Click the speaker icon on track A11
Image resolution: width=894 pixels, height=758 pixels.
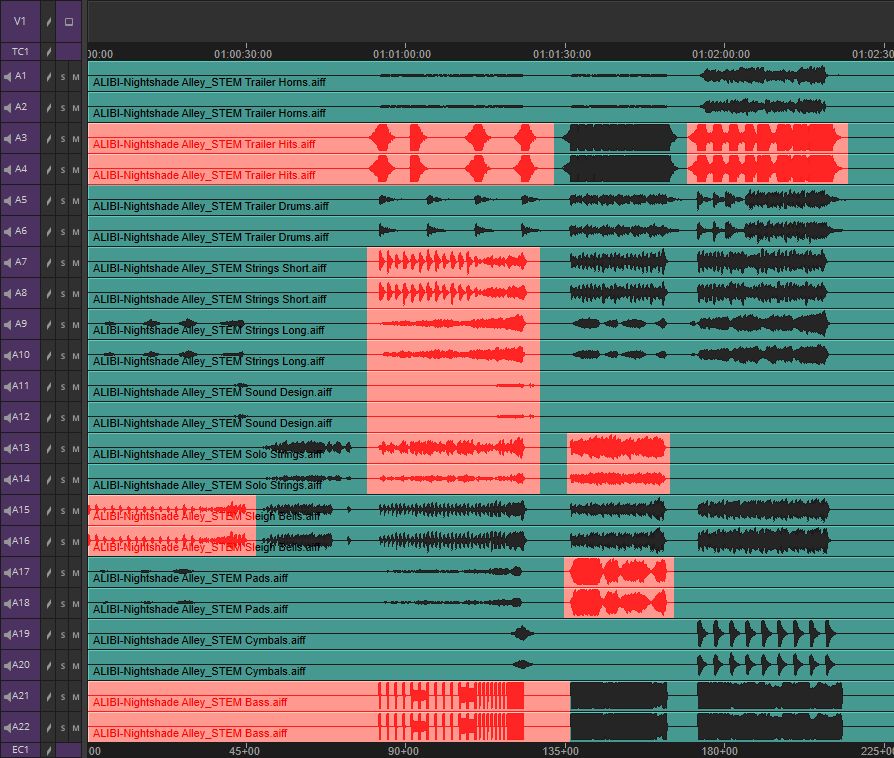7,387
